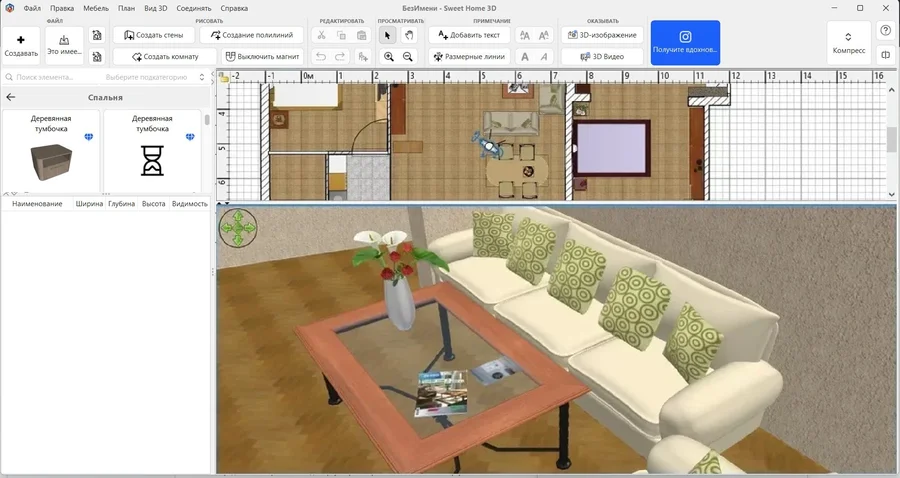Activate the hand pan tool
Screen dimensions: 900x478
pyautogui.click(x=409, y=35)
